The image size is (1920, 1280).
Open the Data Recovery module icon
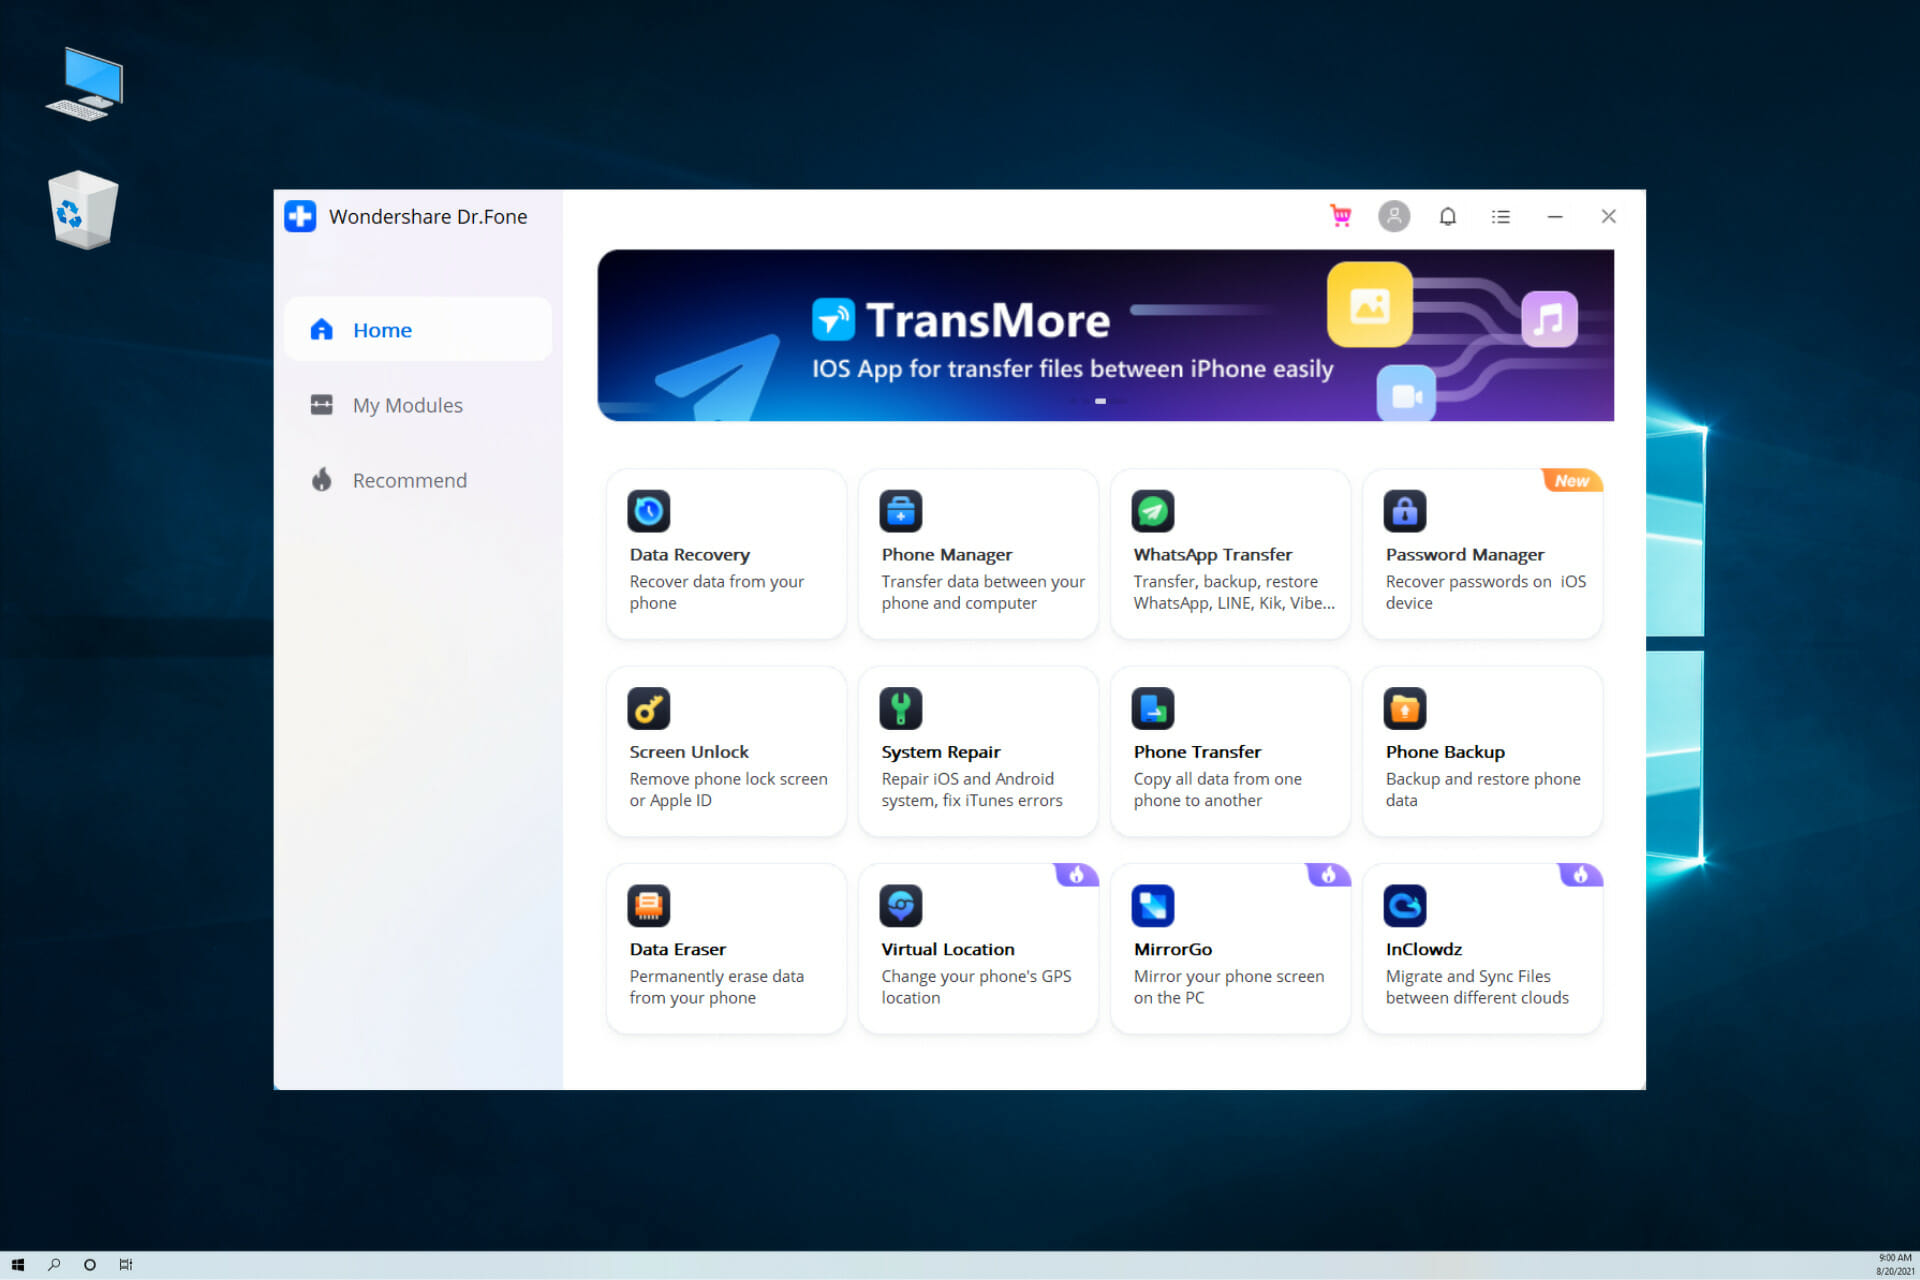[648, 511]
